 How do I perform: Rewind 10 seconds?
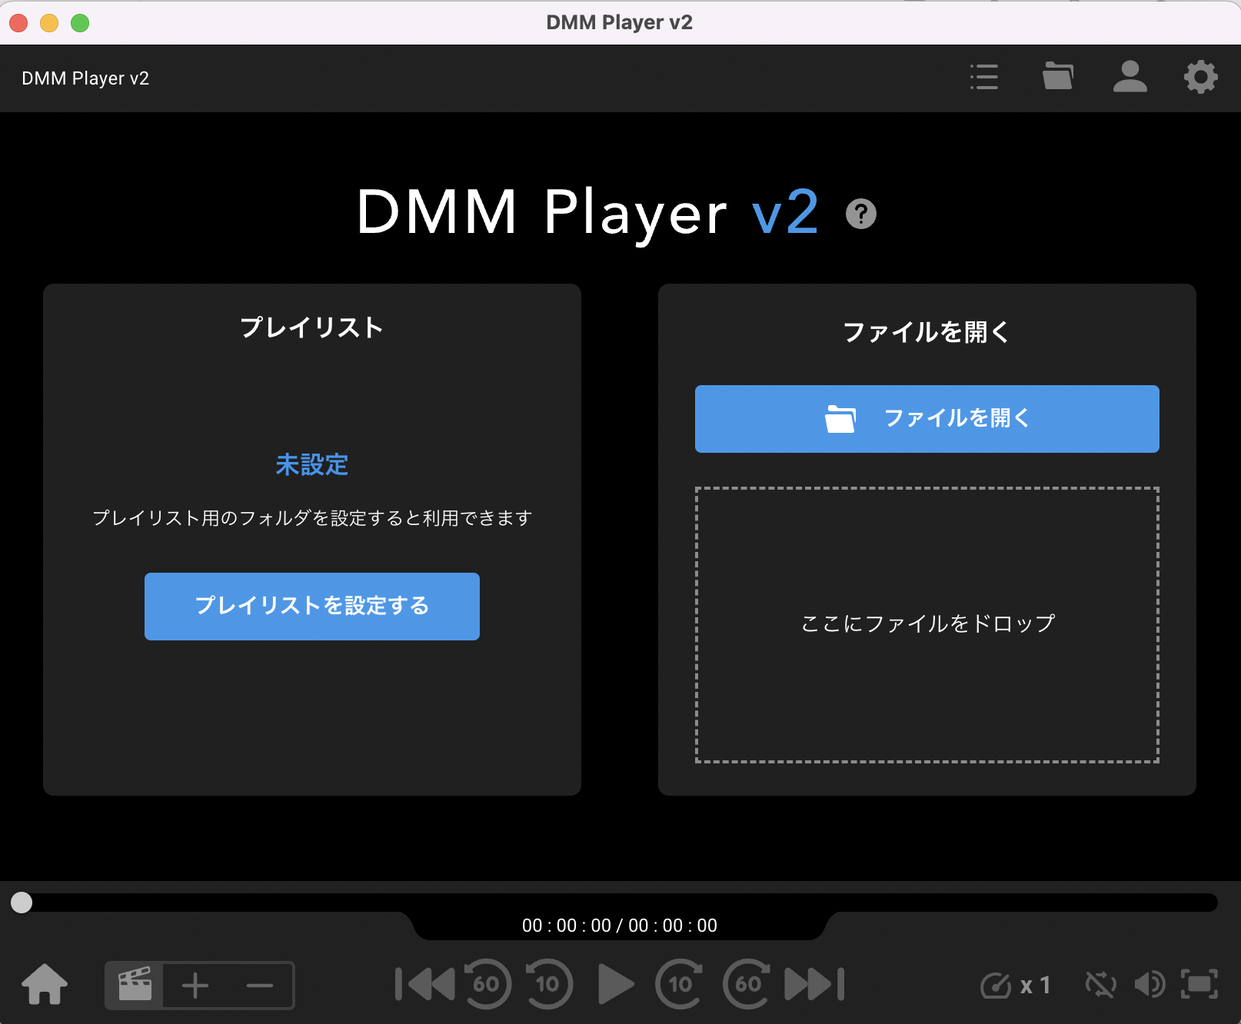click(x=548, y=984)
